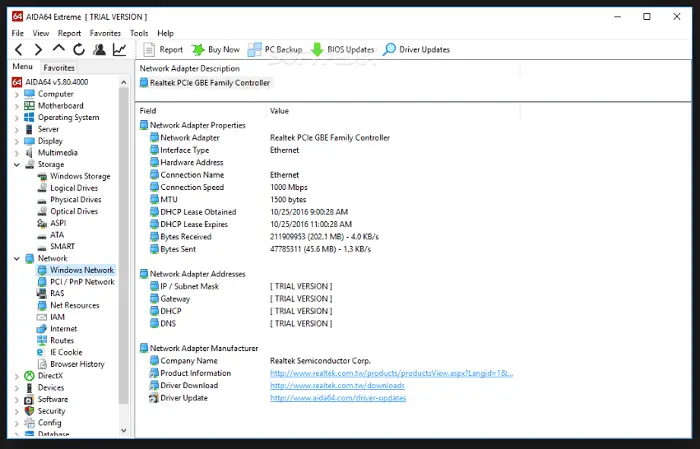The image size is (700, 449).
Task: Expand the Computer tree node
Action: (17, 94)
